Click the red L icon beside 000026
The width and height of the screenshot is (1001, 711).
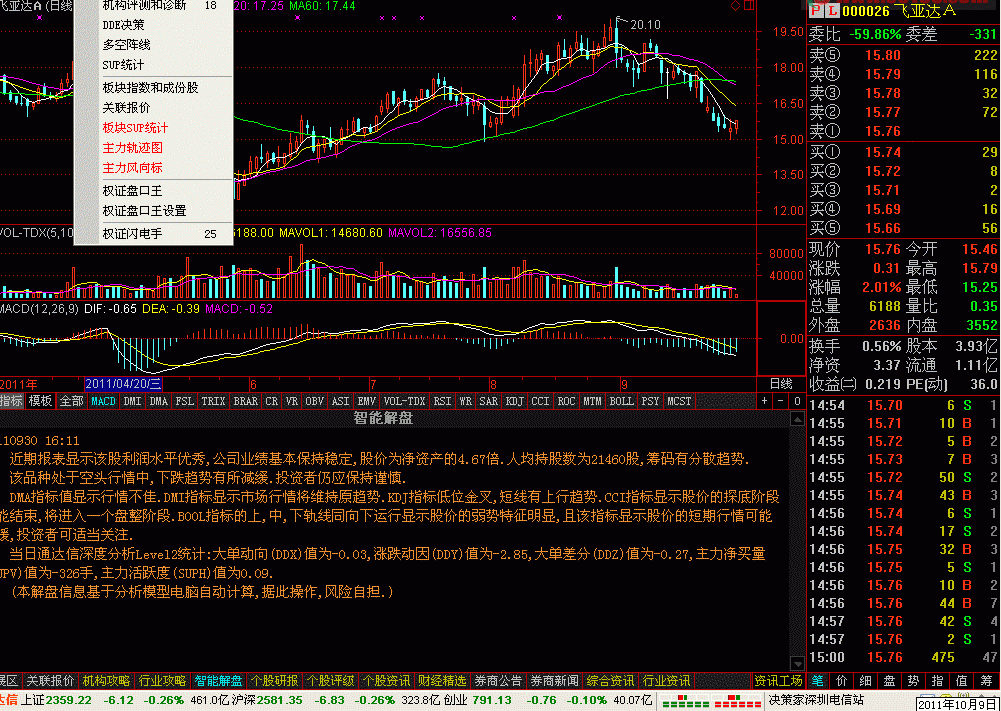coord(832,11)
